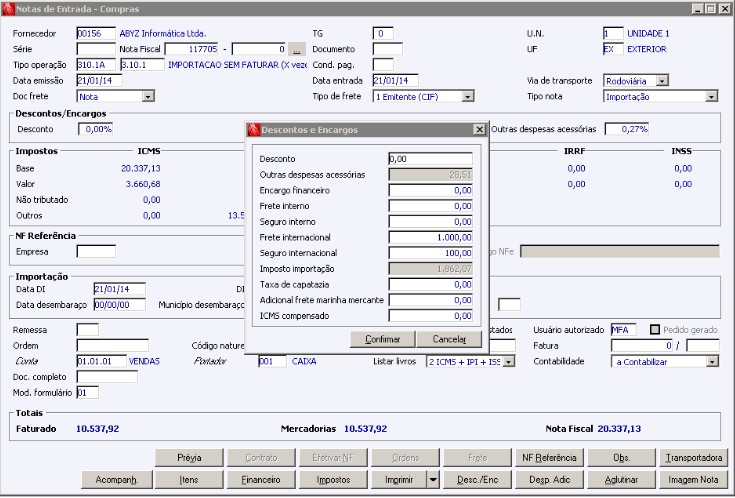Click the Imprimir button
The height and width of the screenshot is (498, 735).
point(399,480)
